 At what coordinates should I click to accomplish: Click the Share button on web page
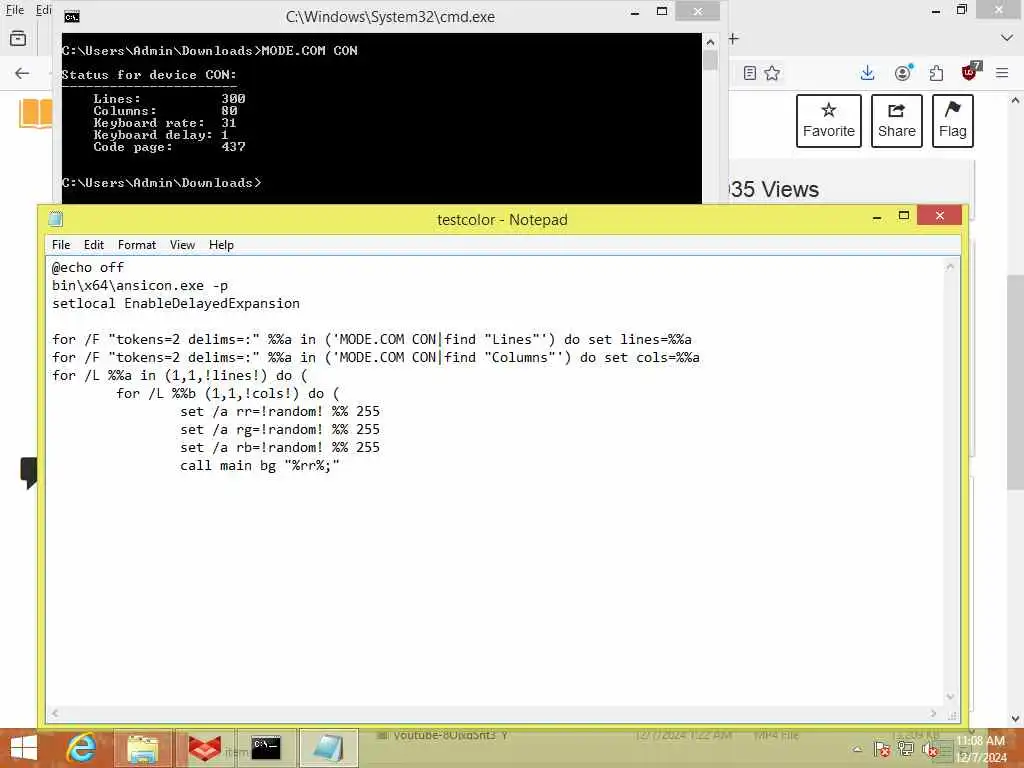[x=897, y=121]
